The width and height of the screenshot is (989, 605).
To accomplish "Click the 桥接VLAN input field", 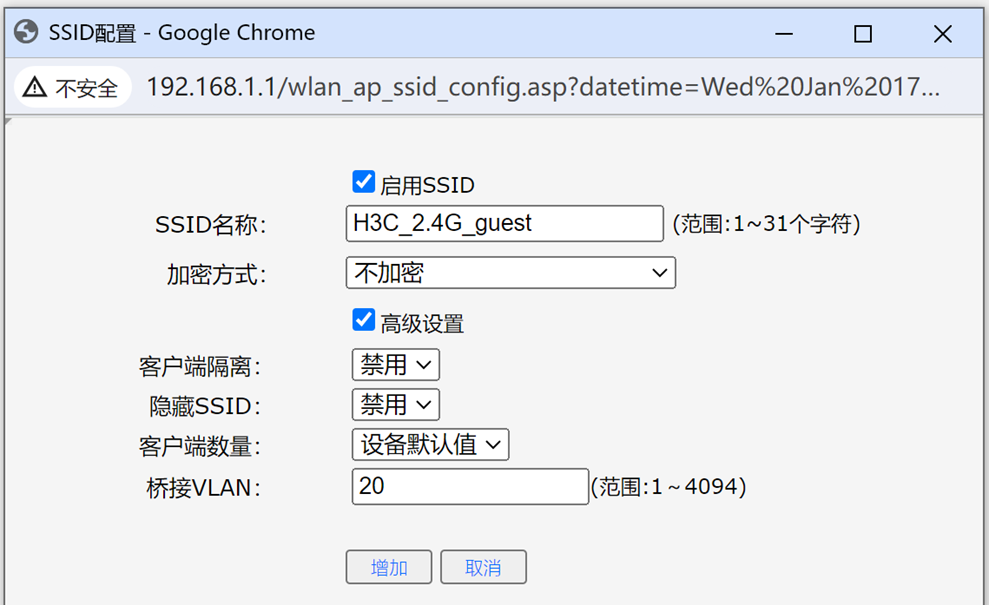I will click(x=471, y=486).
